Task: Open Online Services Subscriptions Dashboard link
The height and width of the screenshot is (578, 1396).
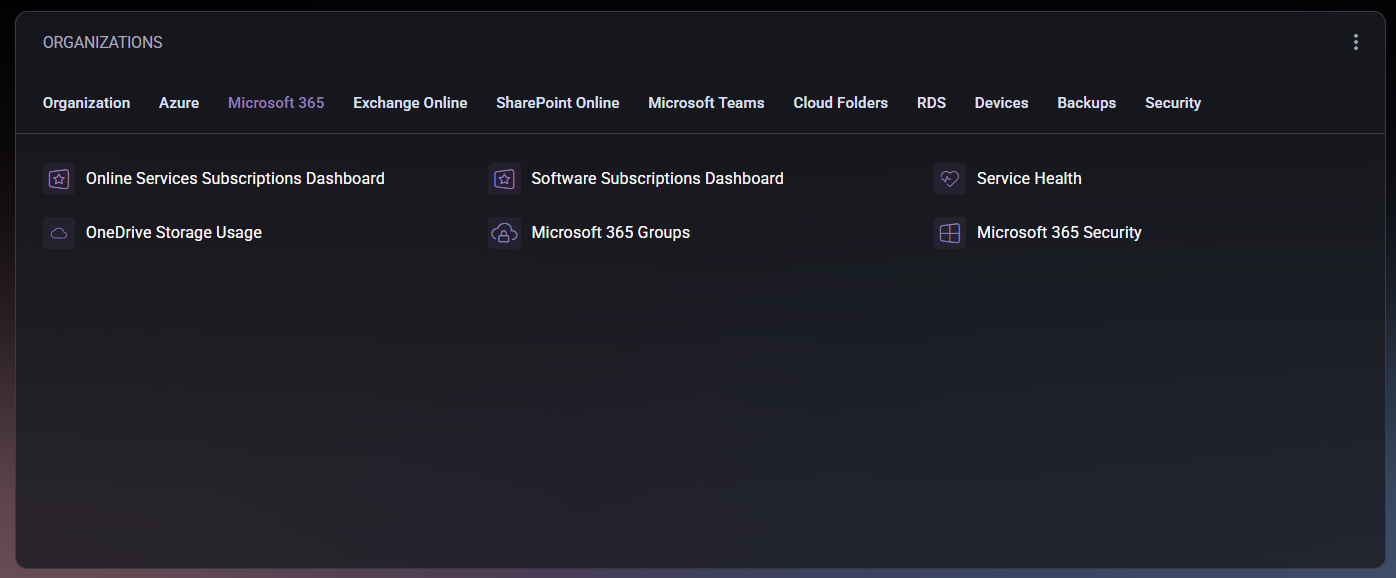Action: pyautogui.click(x=235, y=179)
